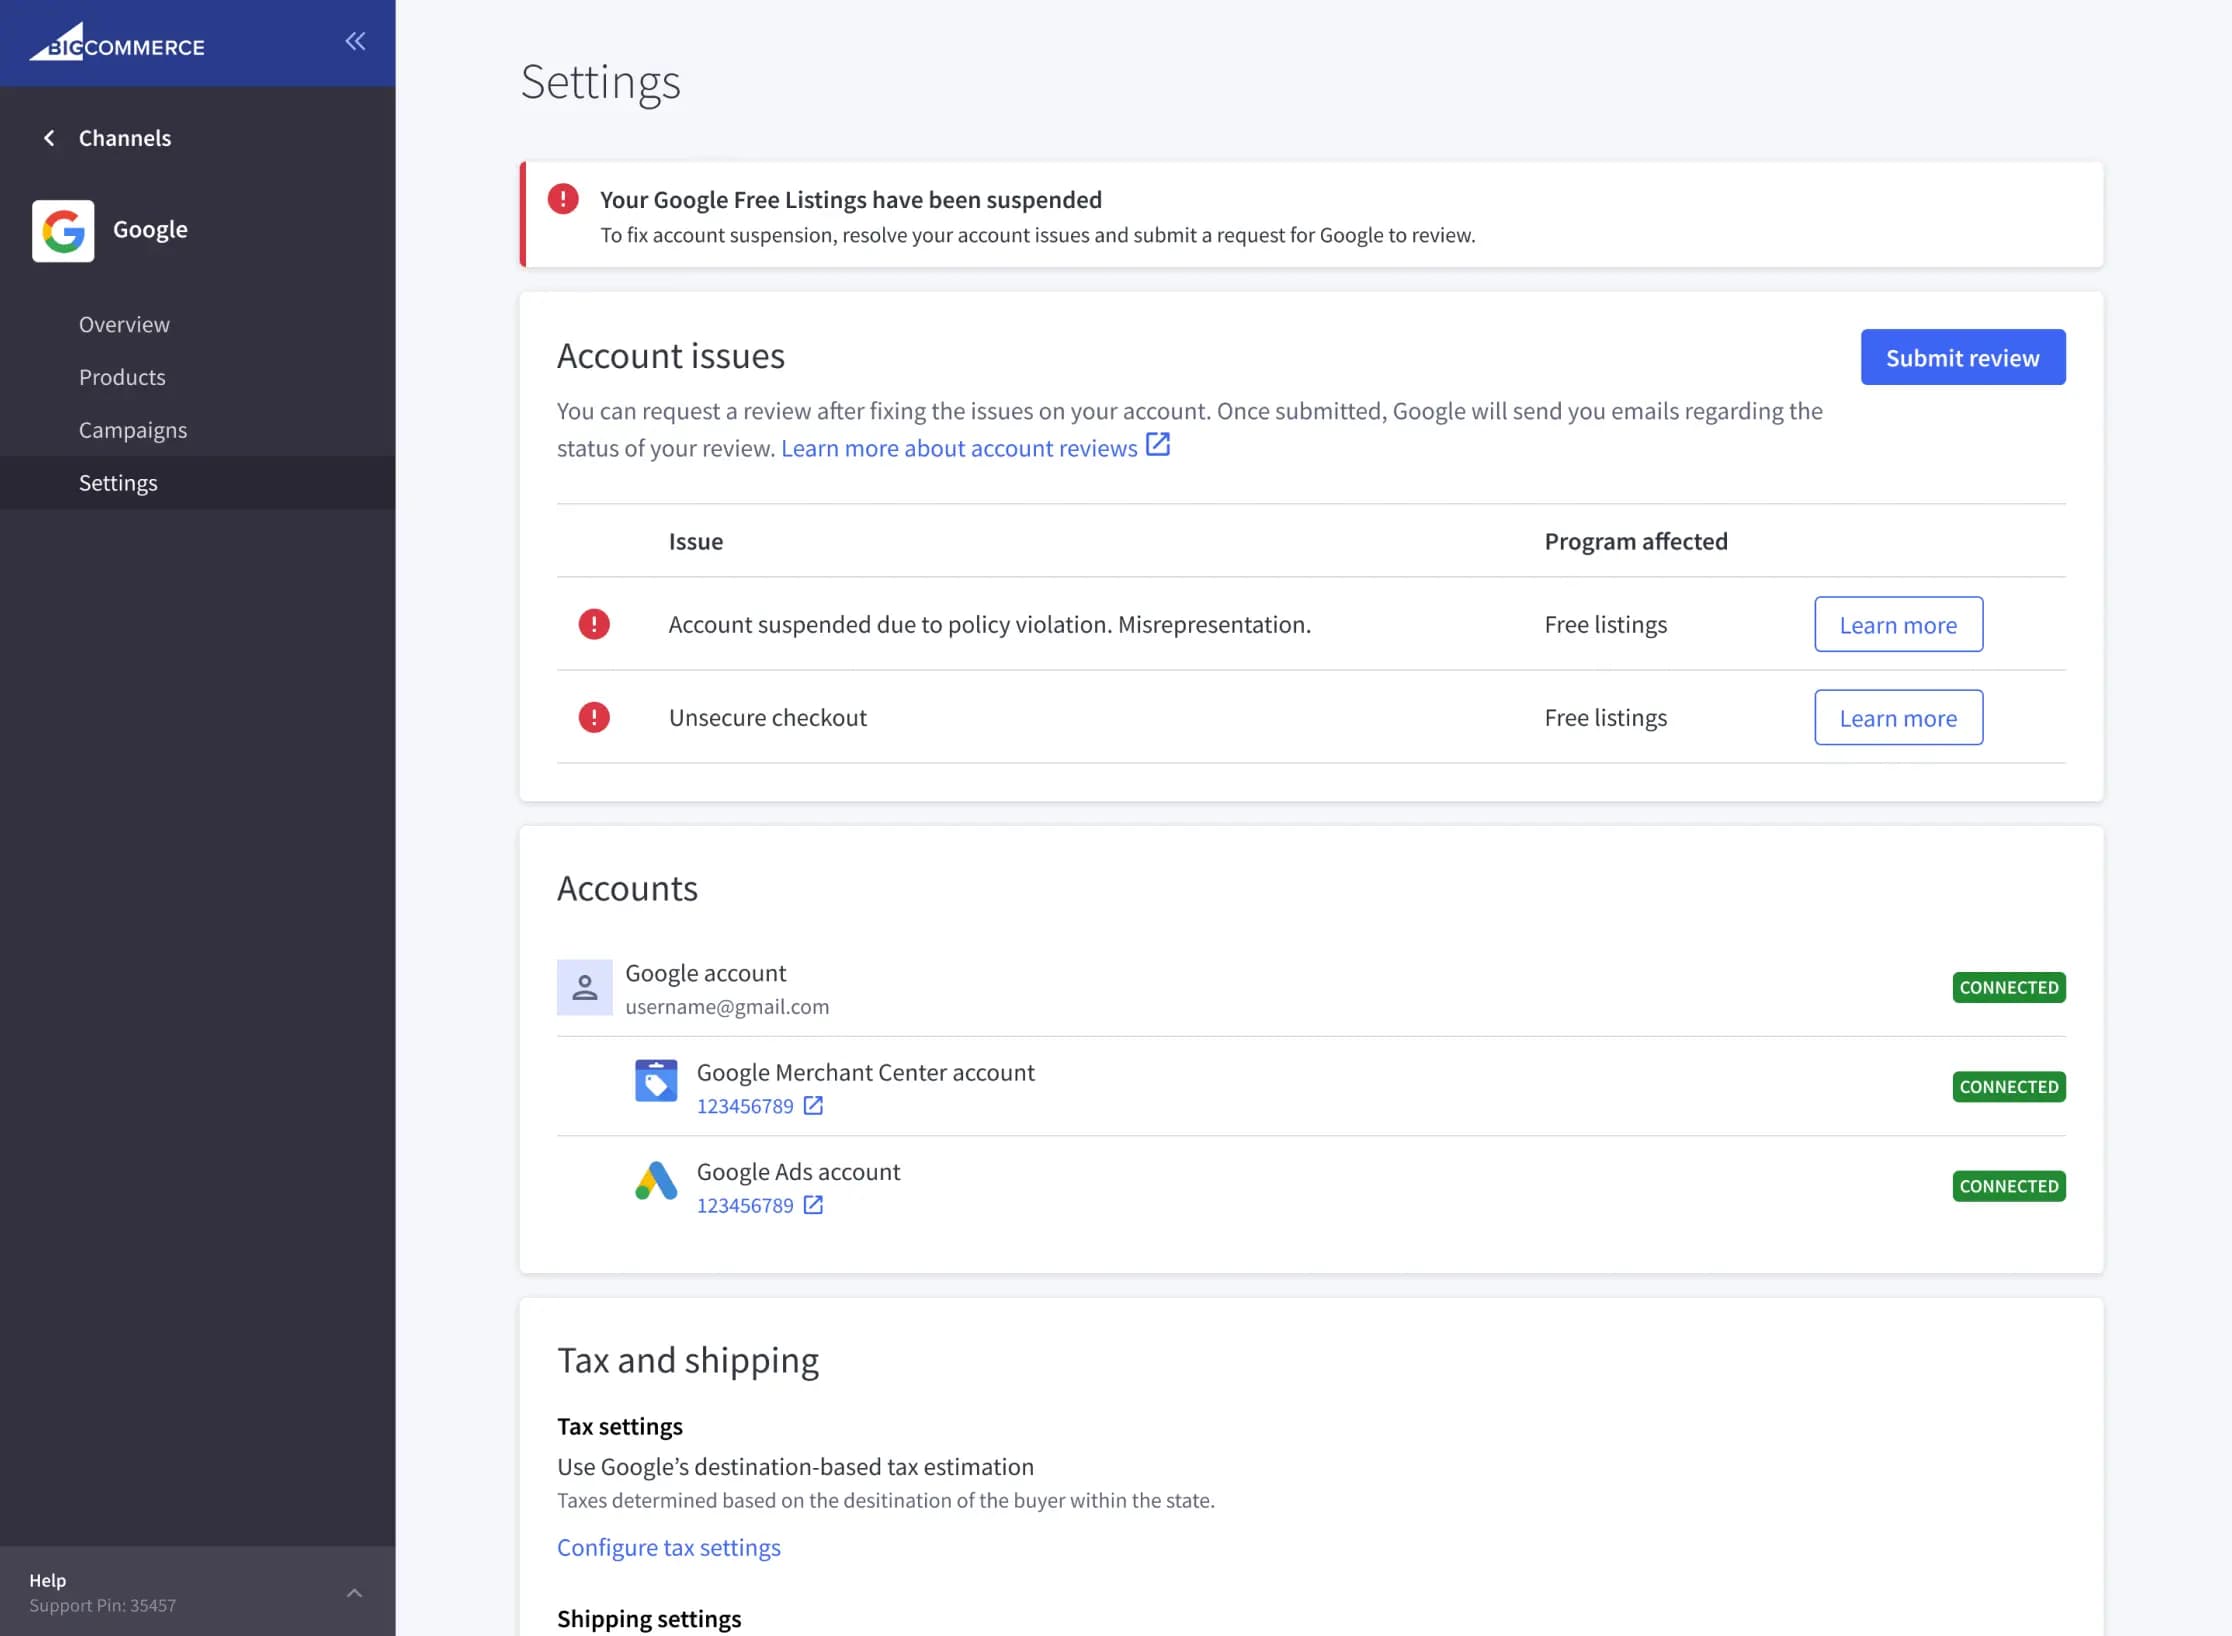
Task: Click the suspended banner alert icon
Action: pos(563,199)
